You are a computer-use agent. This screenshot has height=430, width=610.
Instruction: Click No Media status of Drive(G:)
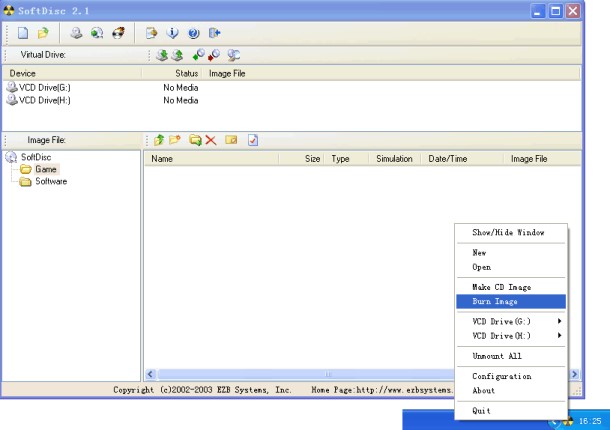click(x=181, y=88)
